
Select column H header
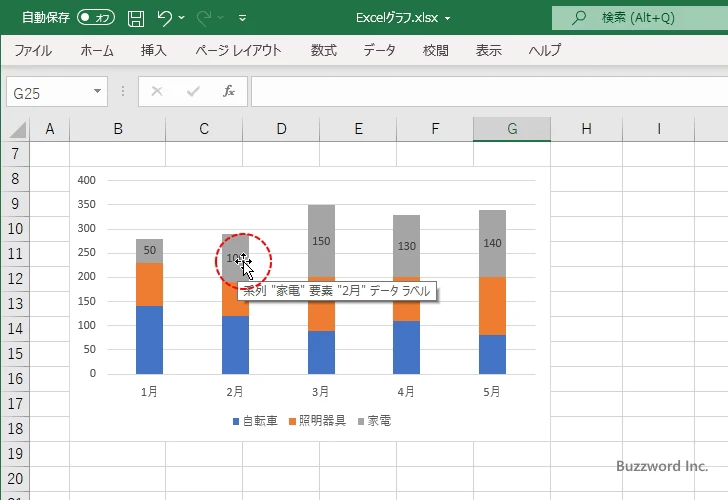tap(586, 129)
